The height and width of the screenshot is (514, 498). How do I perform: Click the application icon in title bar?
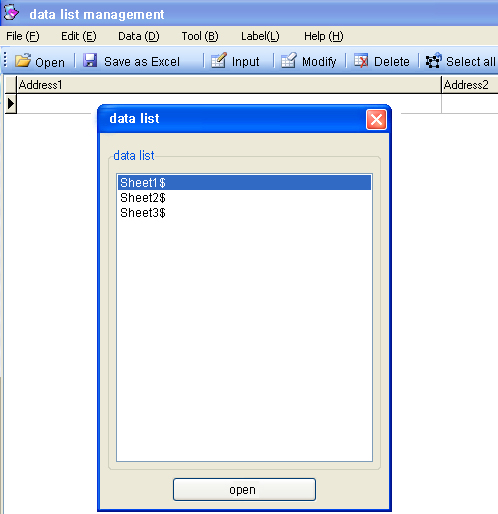coord(11,13)
